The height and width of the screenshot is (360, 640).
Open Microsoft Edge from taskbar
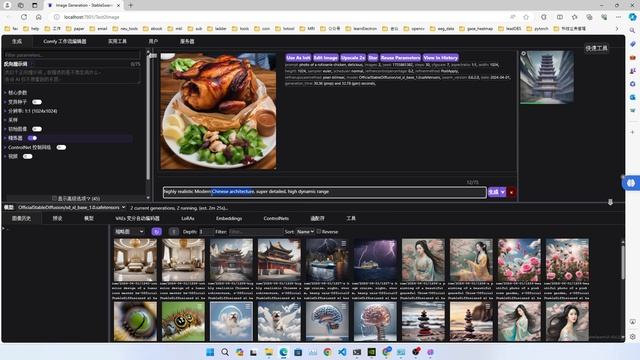[283, 352]
